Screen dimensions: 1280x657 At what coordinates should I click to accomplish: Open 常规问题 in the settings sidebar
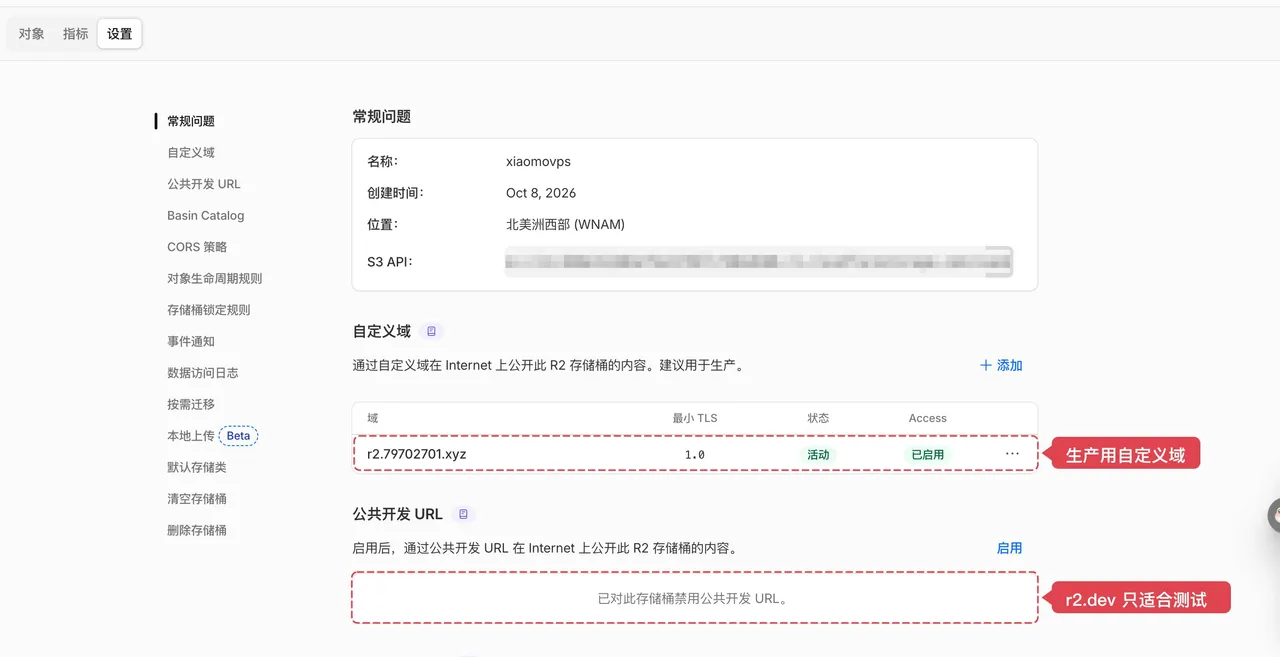(x=191, y=121)
